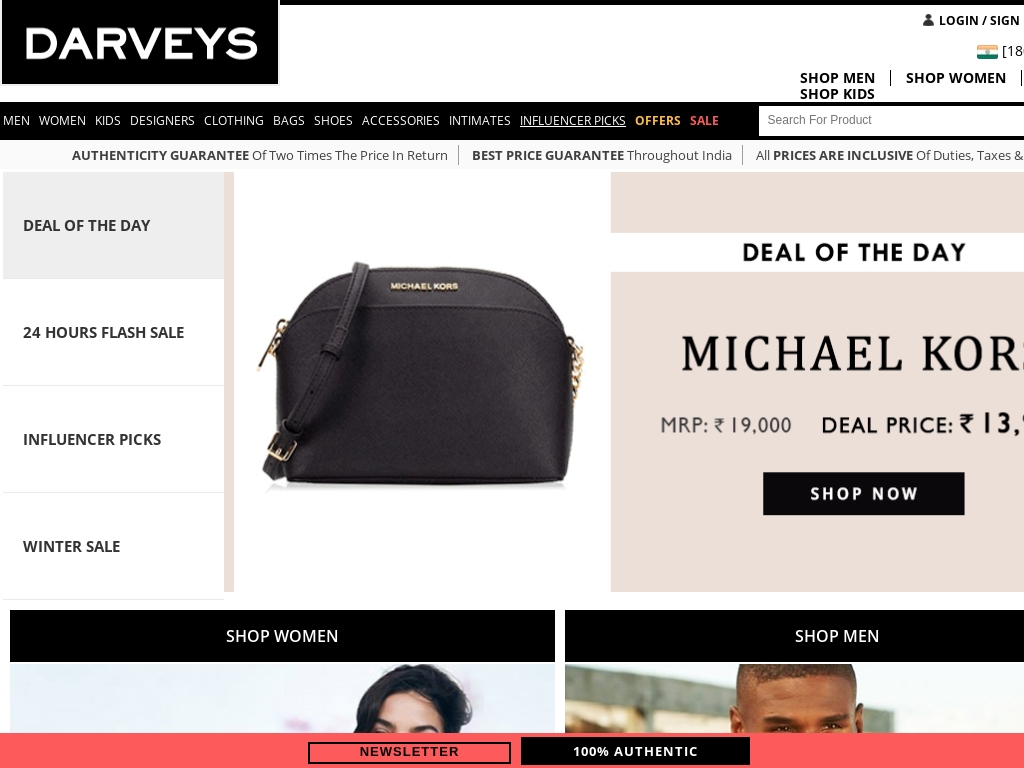Switch to the Winter Sale tab

pyautogui.click(x=114, y=547)
